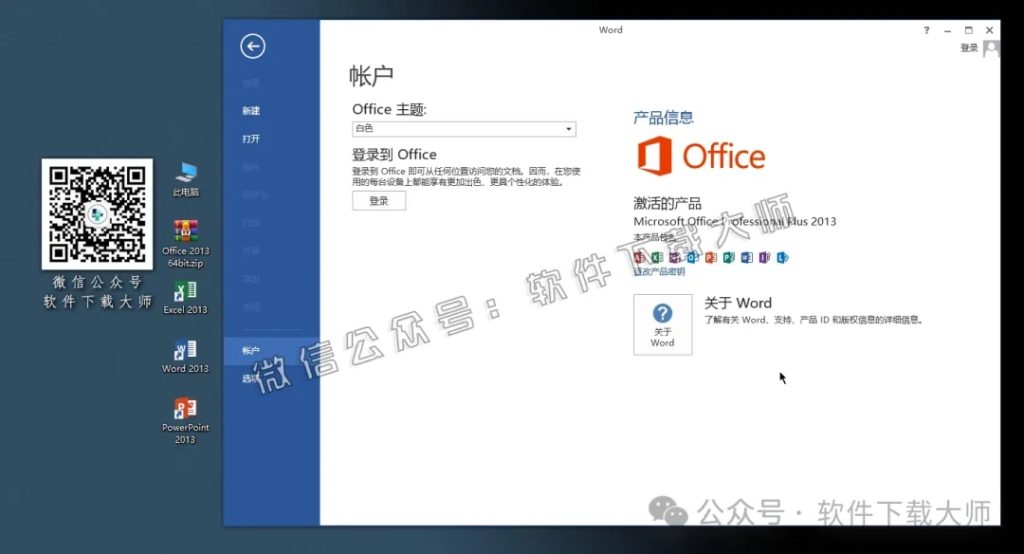Click the 产品信息 heading
The image size is (1024, 554).
[x=664, y=118]
